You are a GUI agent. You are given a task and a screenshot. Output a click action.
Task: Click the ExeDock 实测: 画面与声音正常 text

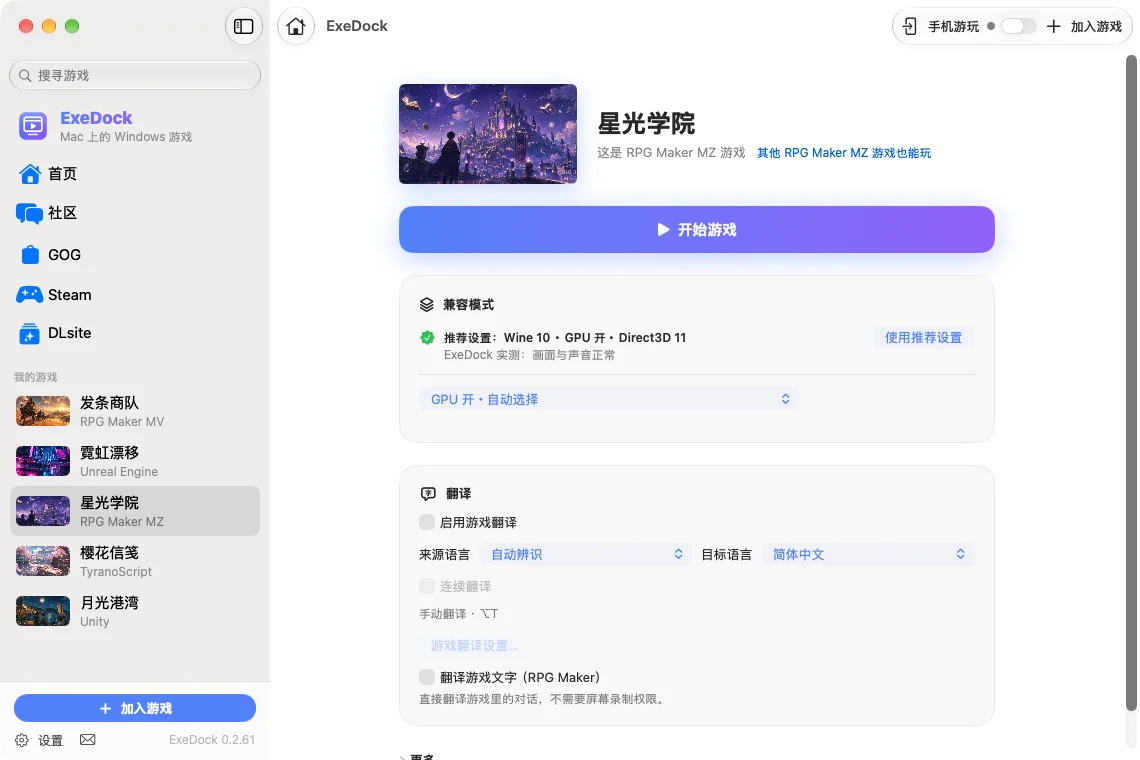tap(529, 355)
